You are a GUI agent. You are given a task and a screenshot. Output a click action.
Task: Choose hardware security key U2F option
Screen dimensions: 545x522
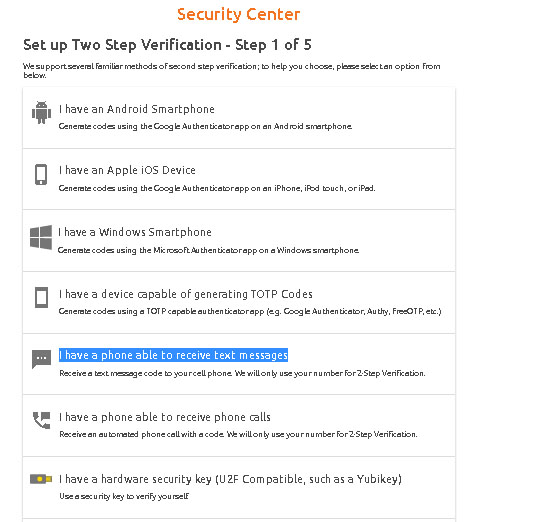239,488
